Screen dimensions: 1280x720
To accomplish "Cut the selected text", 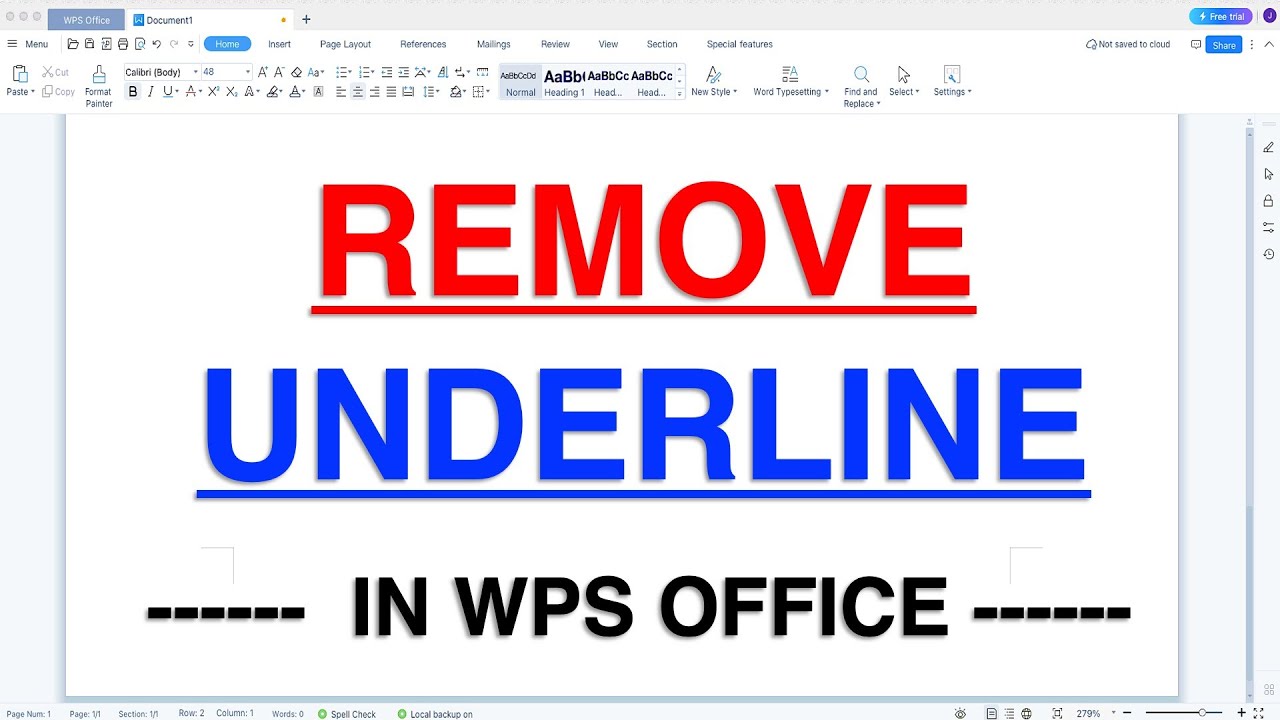I will click(56, 72).
